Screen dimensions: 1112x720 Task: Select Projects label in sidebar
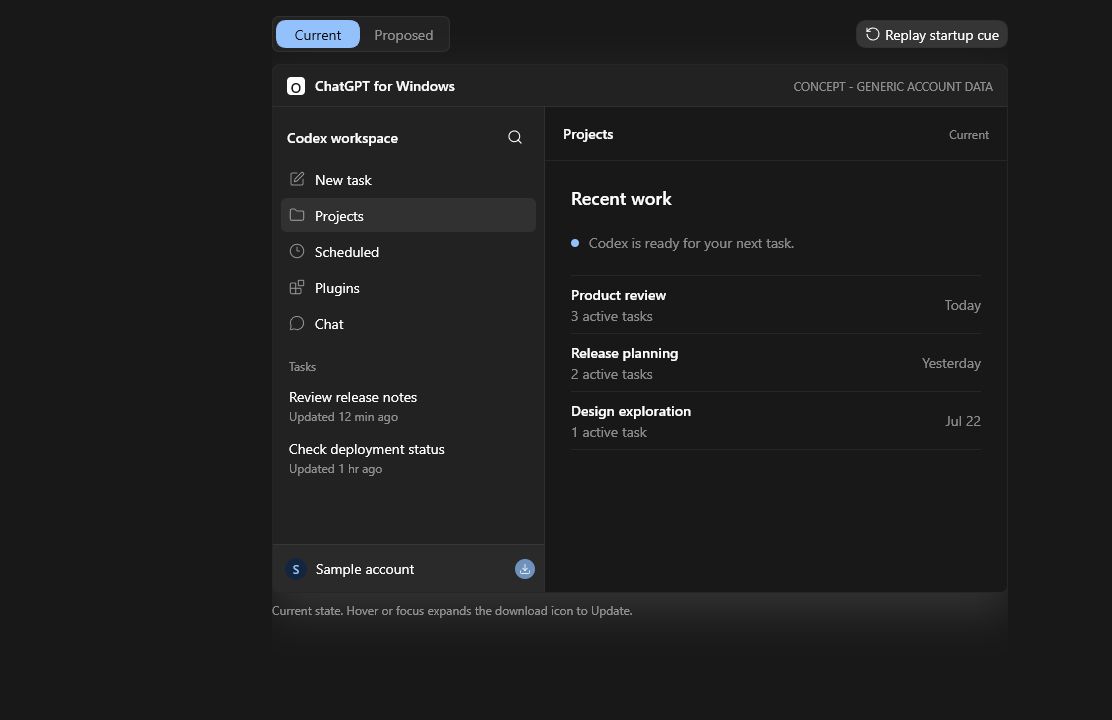339,216
